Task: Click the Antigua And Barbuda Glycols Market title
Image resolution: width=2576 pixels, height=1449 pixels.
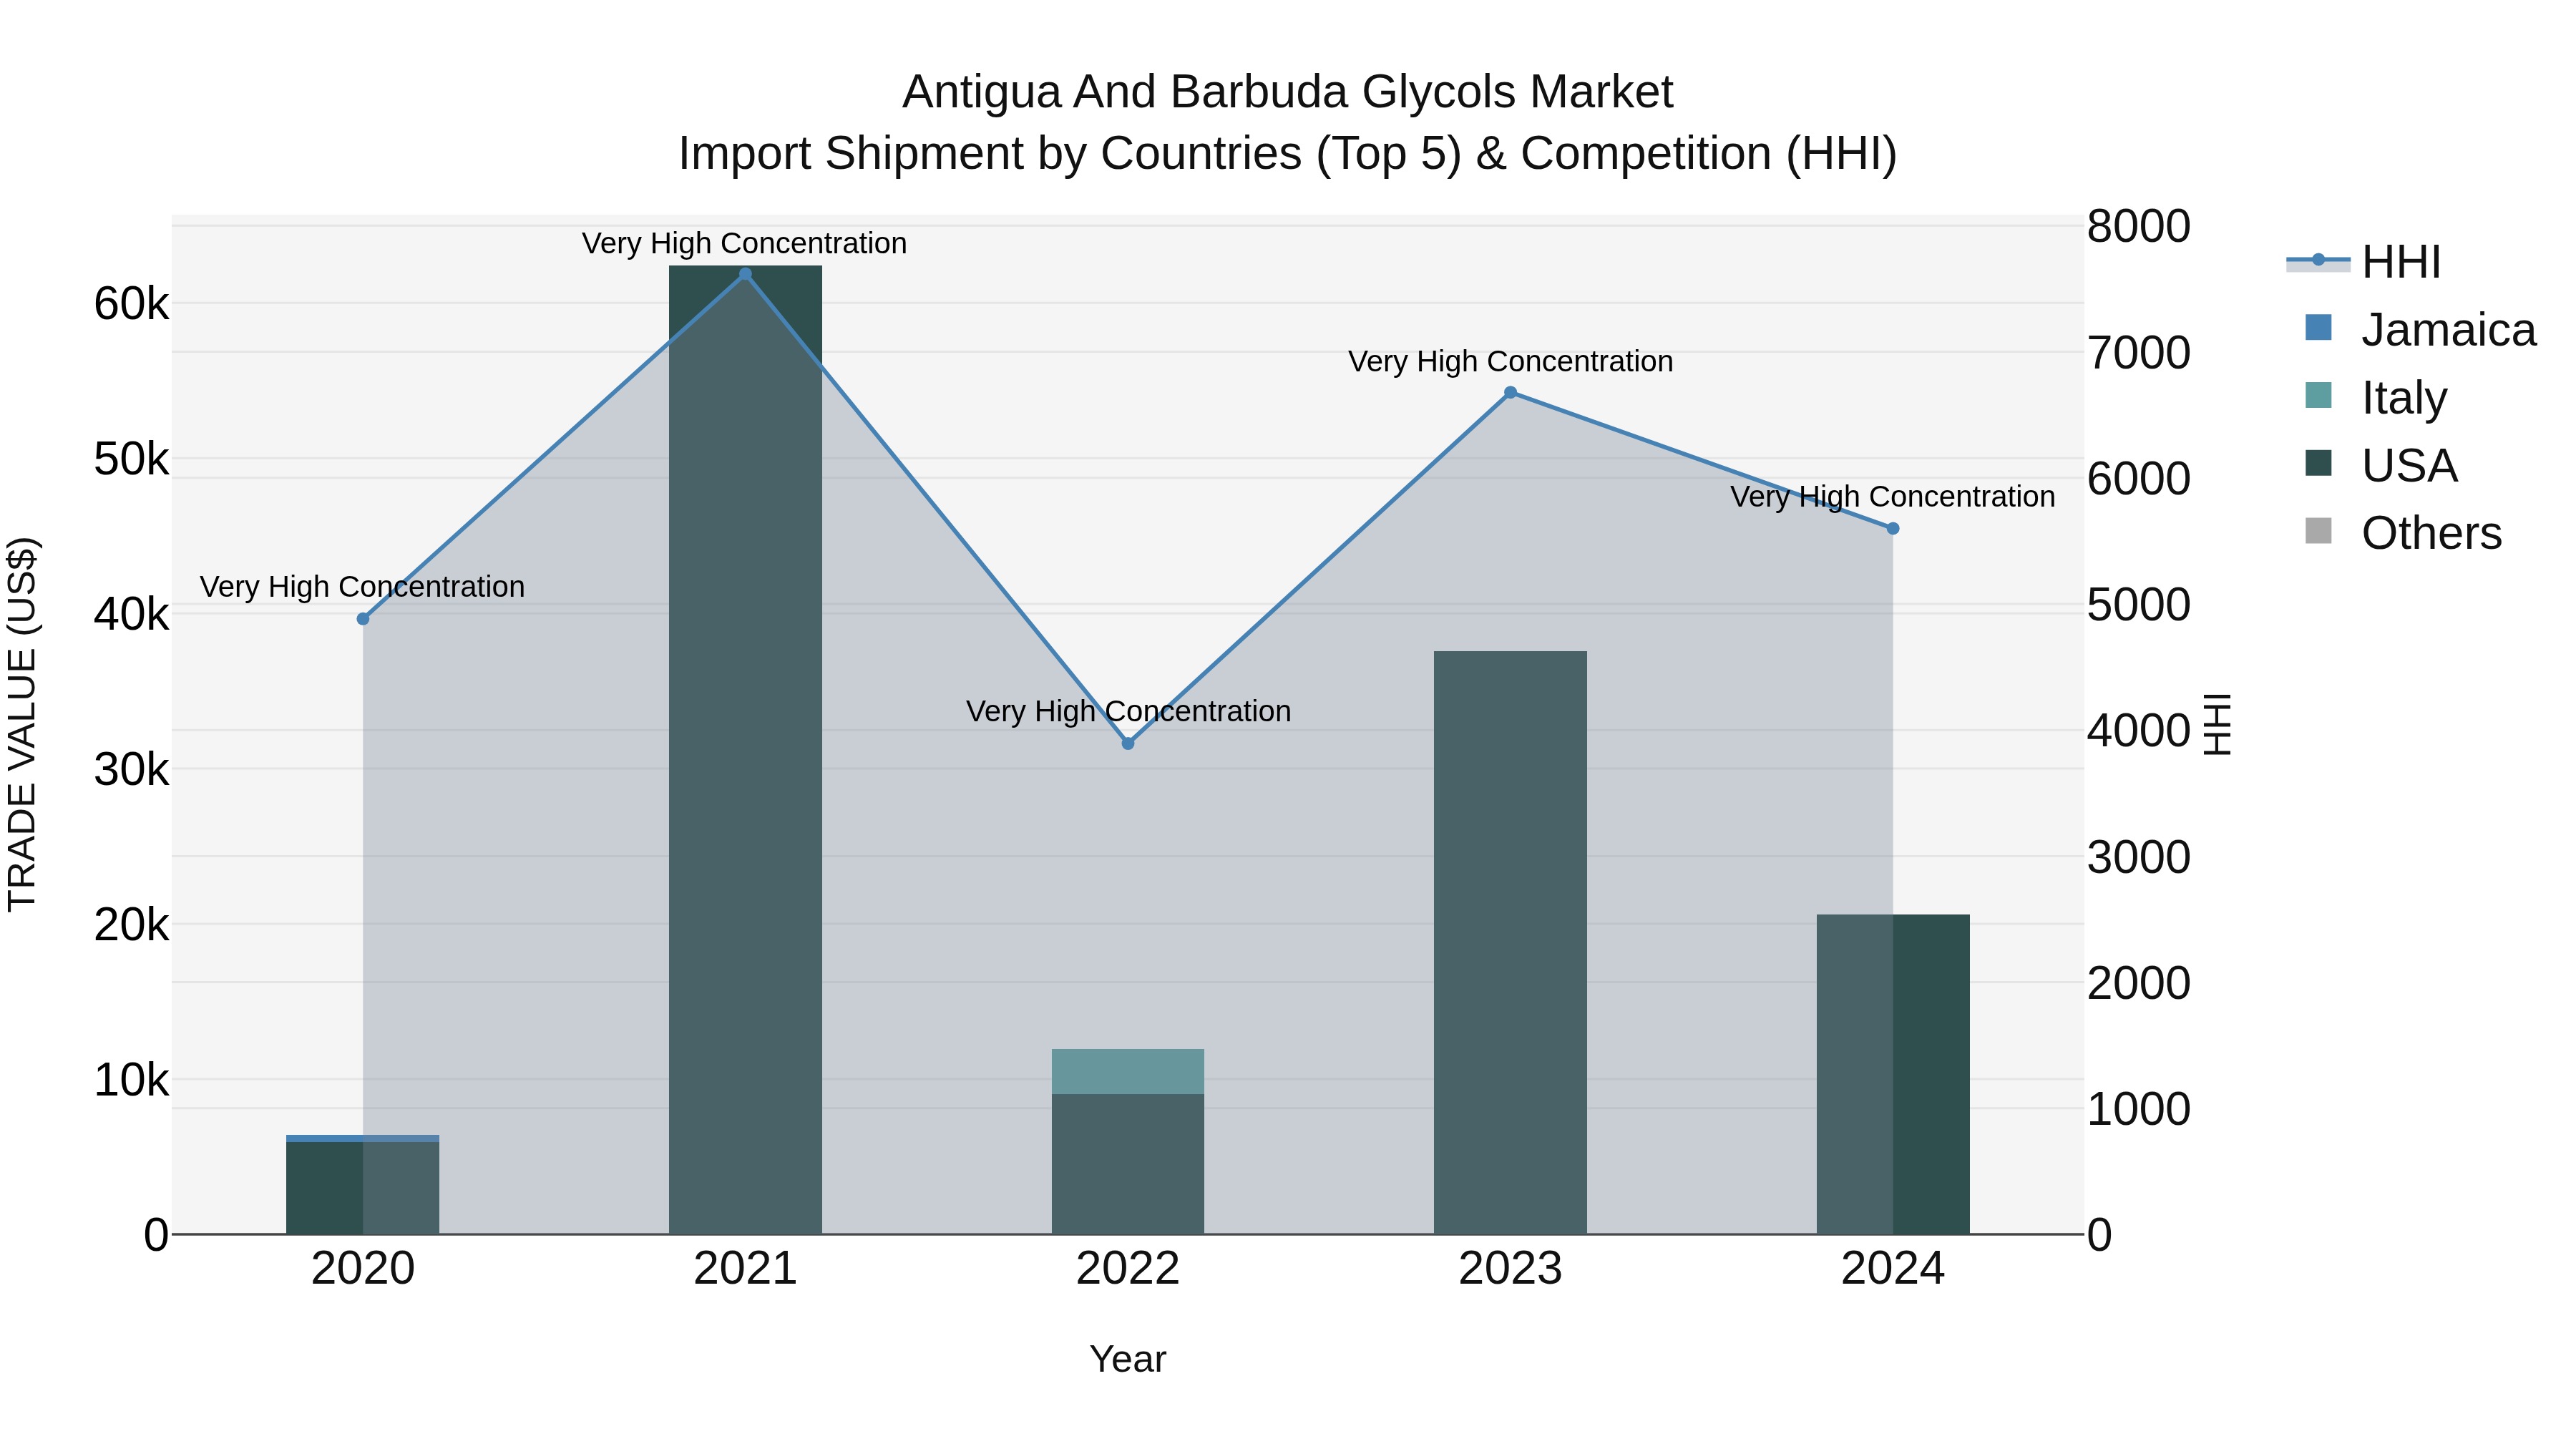Action: pos(1287,92)
